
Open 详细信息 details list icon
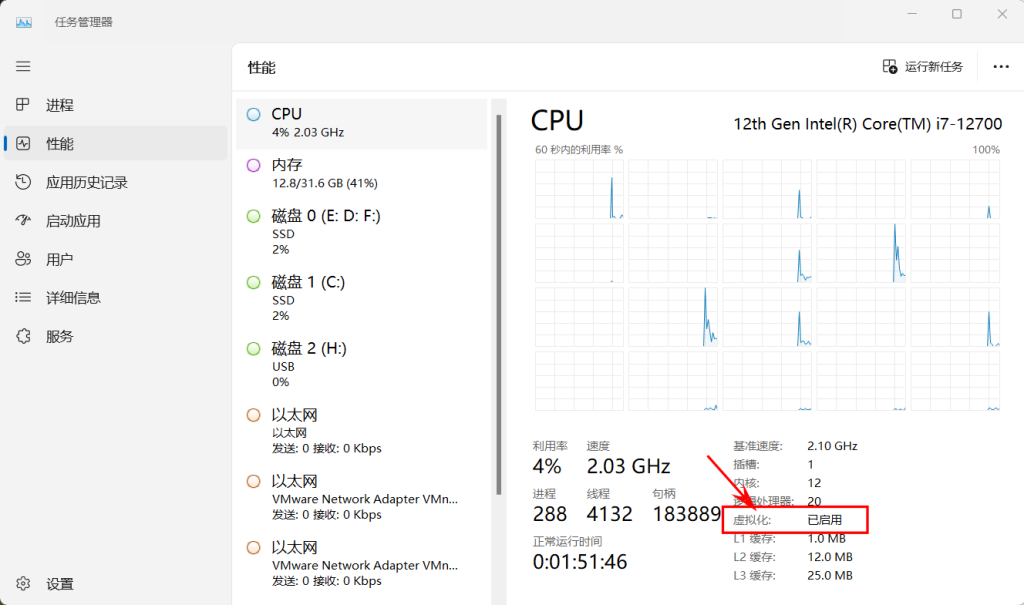pos(23,298)
